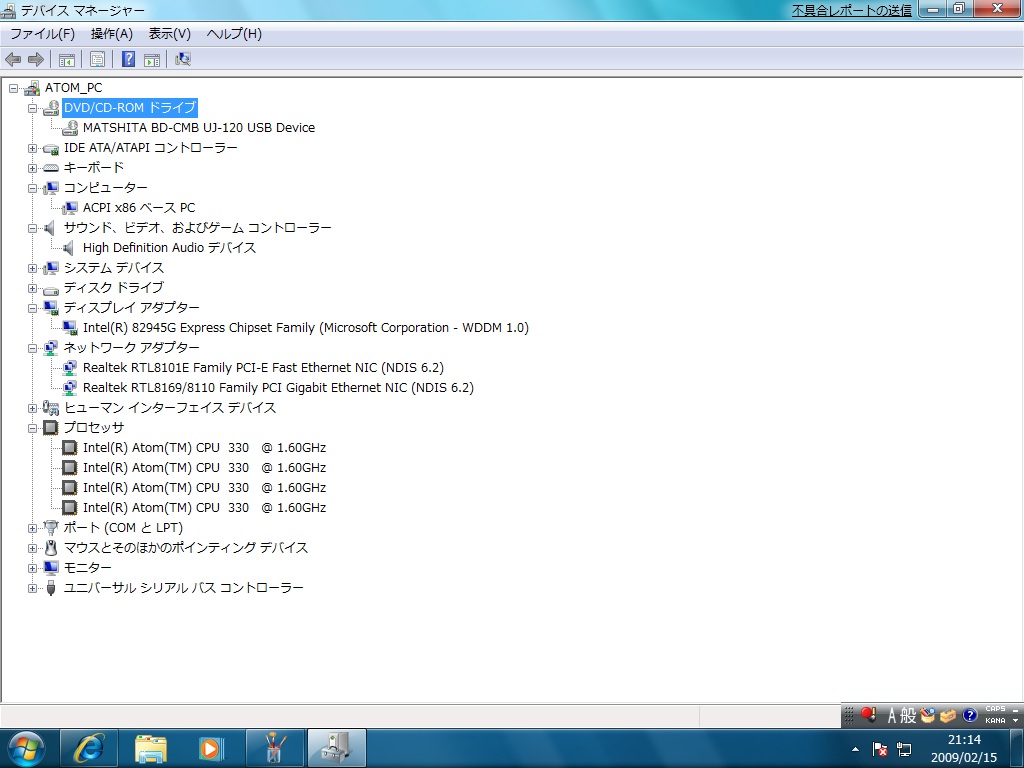Click the disk drive category icon

click(51, 289)
